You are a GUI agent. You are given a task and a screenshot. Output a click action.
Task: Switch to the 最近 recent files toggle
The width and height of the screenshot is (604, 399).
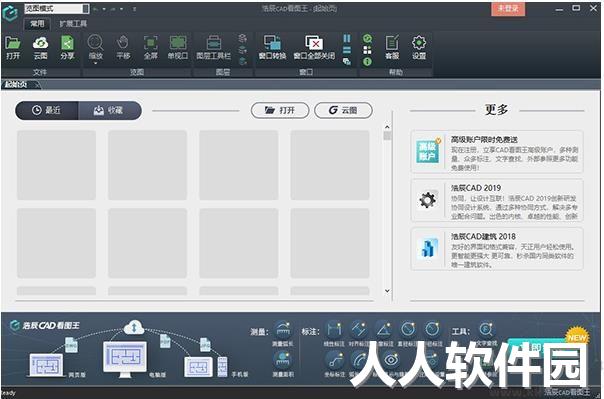click(x=47, y=111)
